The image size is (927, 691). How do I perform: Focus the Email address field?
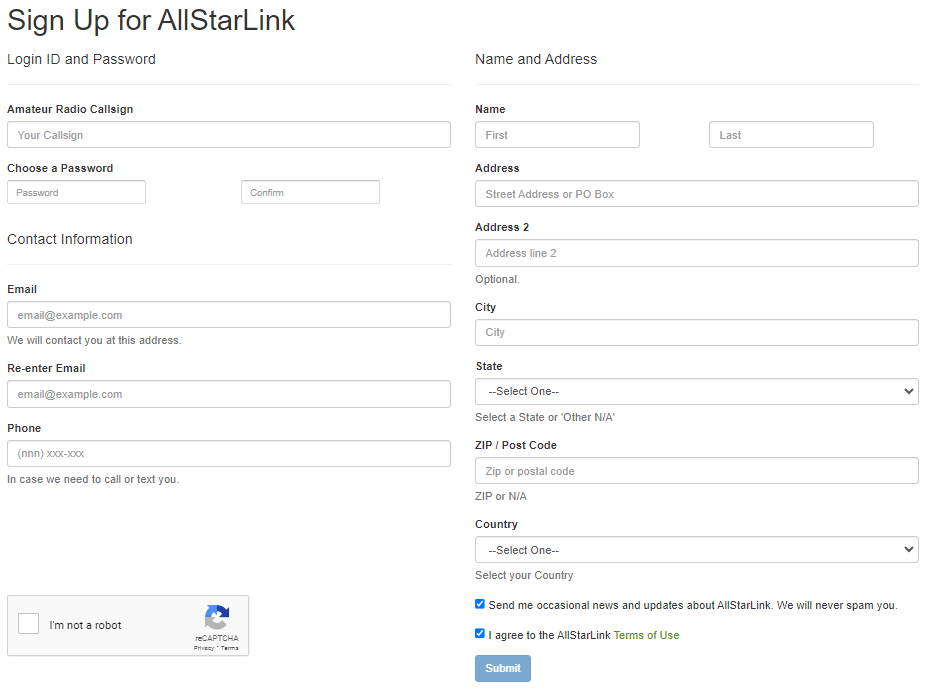coord(228,314)
